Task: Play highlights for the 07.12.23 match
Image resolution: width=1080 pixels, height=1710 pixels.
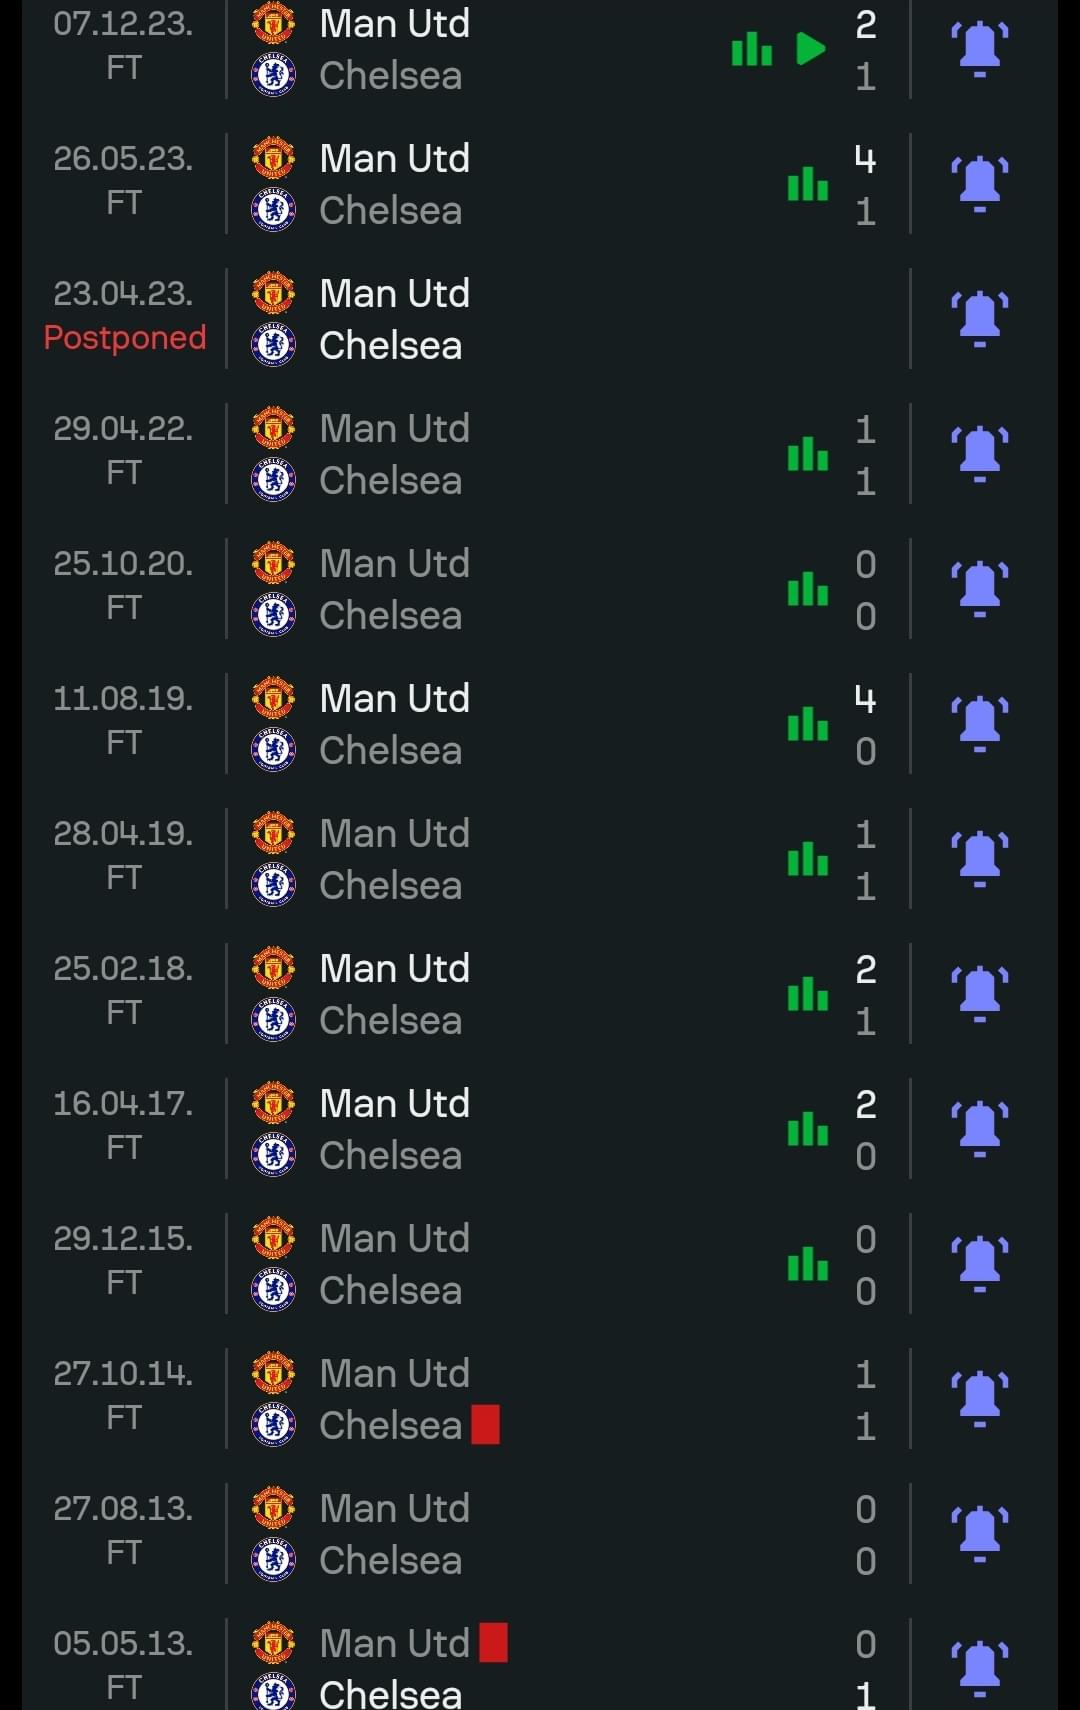Action: coord(811,49)
